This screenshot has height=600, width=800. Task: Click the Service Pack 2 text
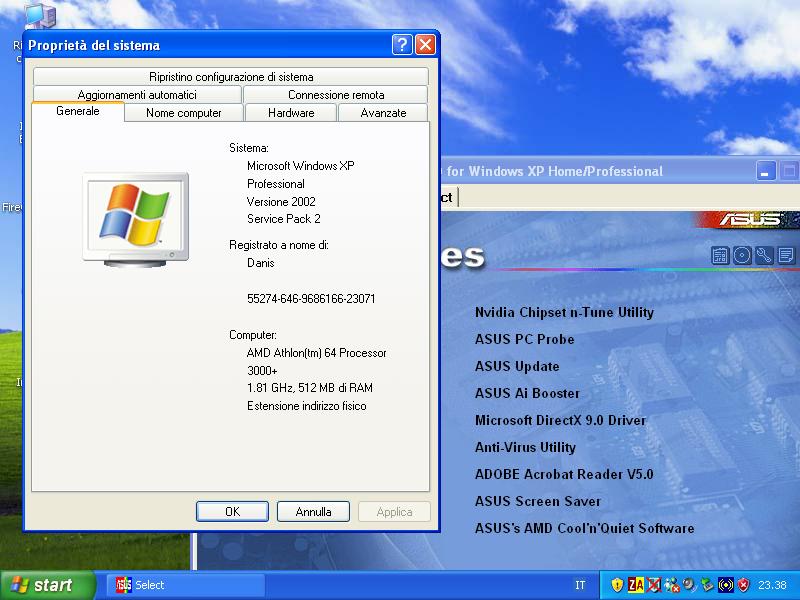point(284,219)
